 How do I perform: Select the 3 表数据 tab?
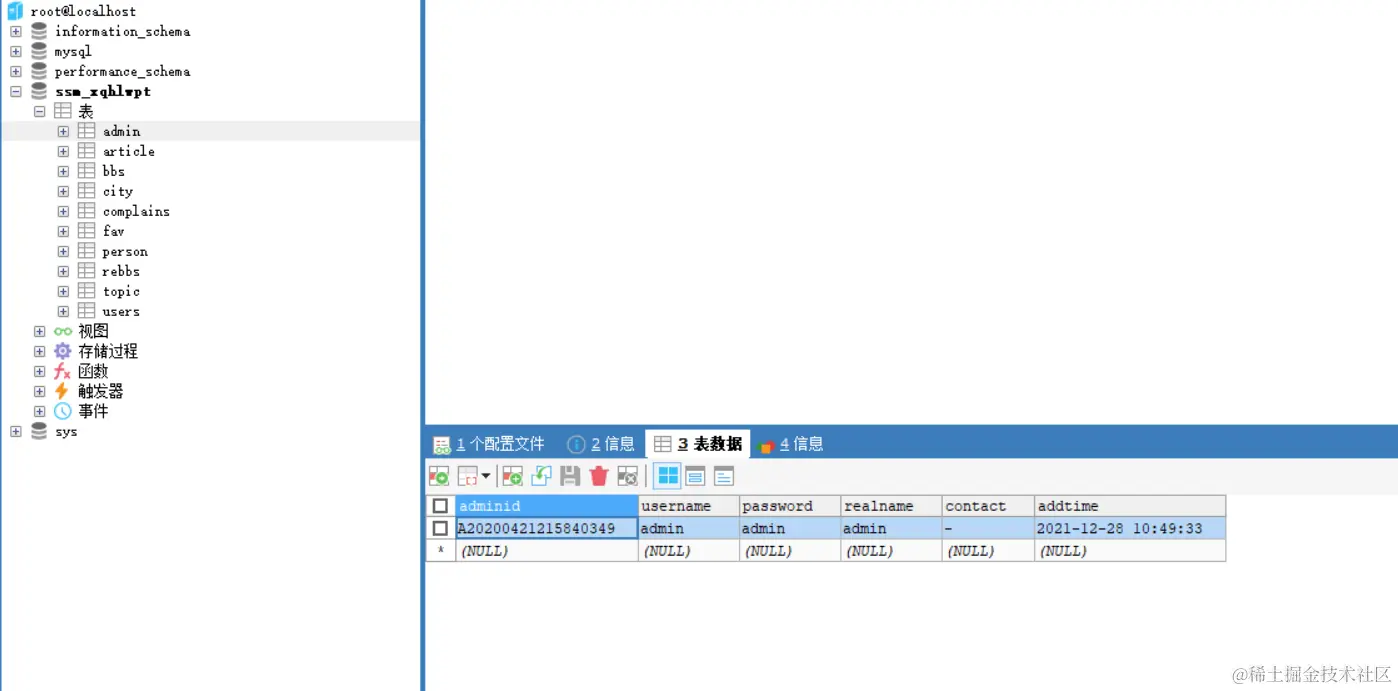coord(698,444)
